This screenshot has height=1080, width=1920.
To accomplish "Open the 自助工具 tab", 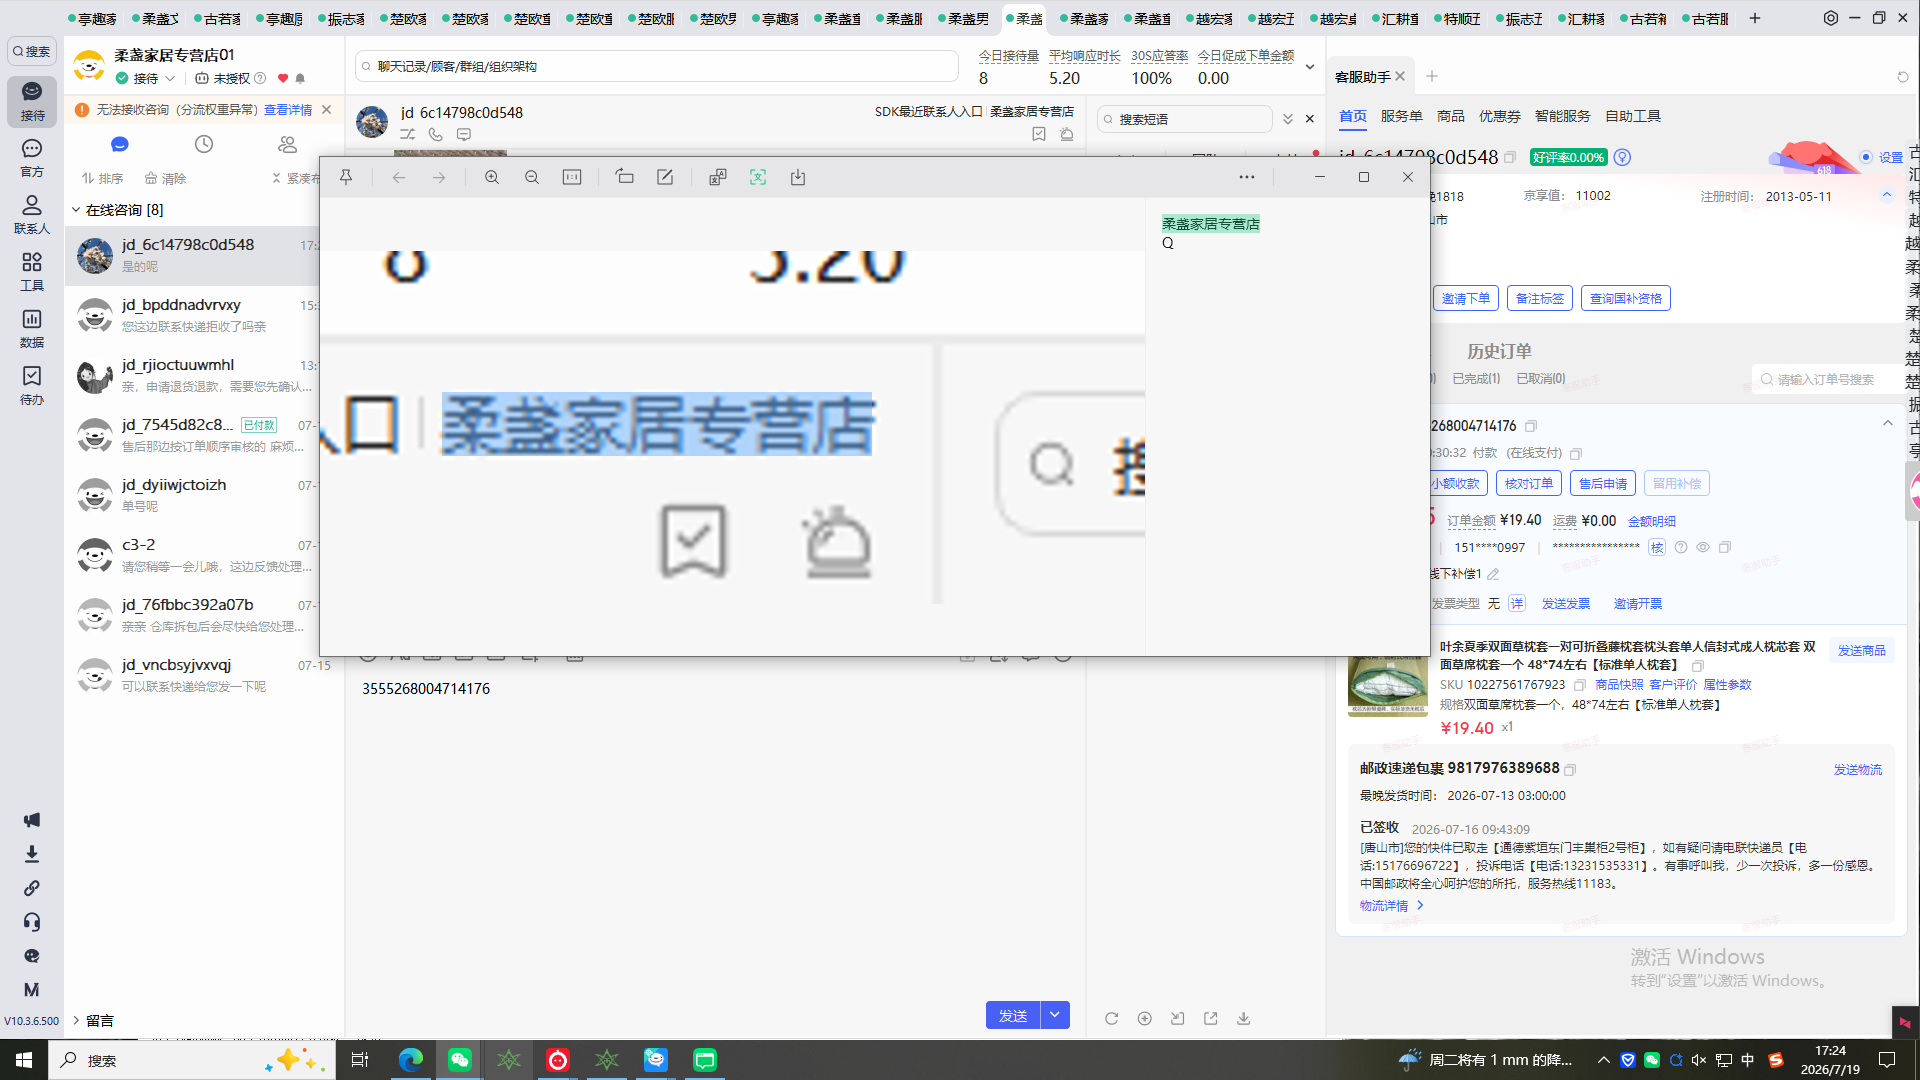I will (x=1633, y=116).
